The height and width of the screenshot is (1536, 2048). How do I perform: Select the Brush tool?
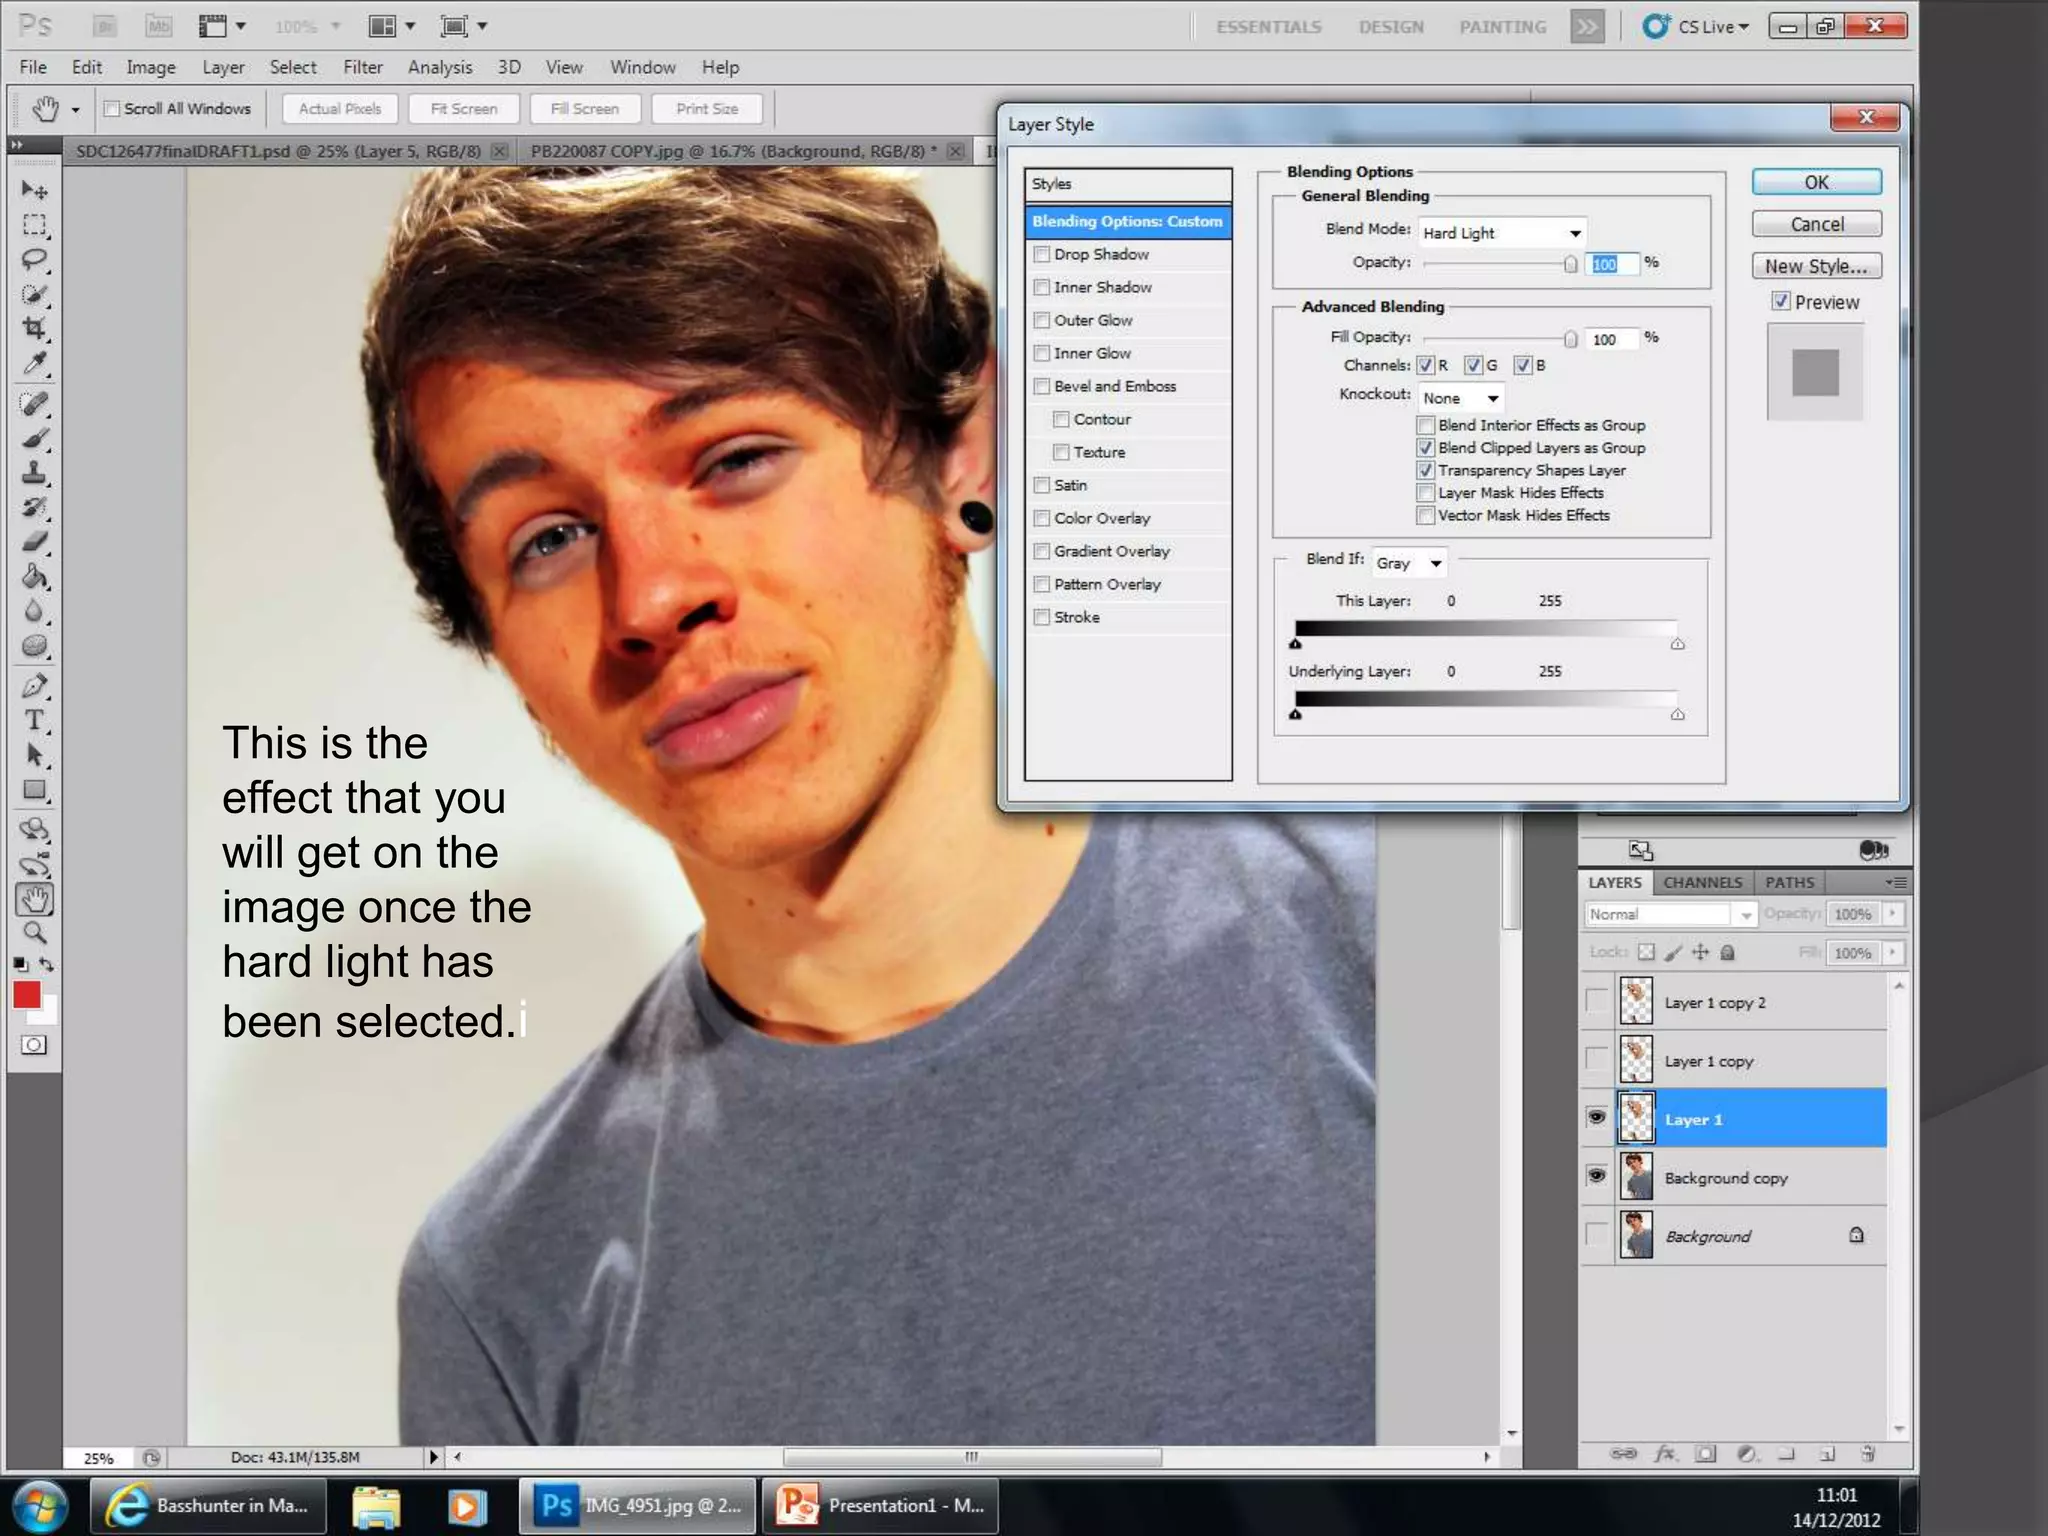coord(35,438)
